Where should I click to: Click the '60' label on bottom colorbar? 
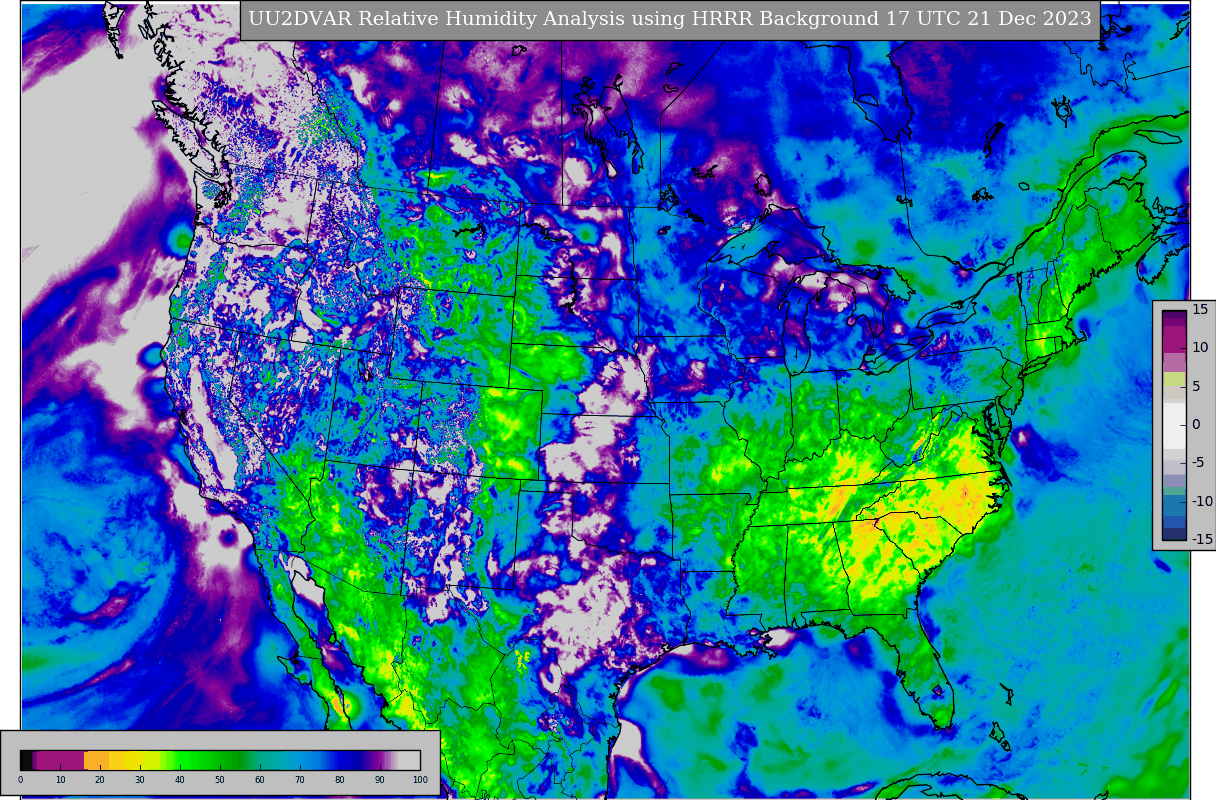click(260, 779)
